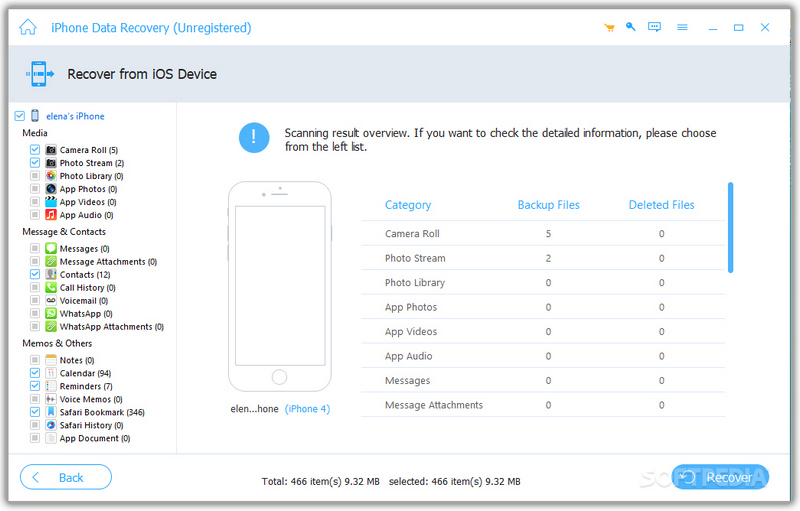Toggle the elena's iPhone checkbox

[x=20, y=116]
